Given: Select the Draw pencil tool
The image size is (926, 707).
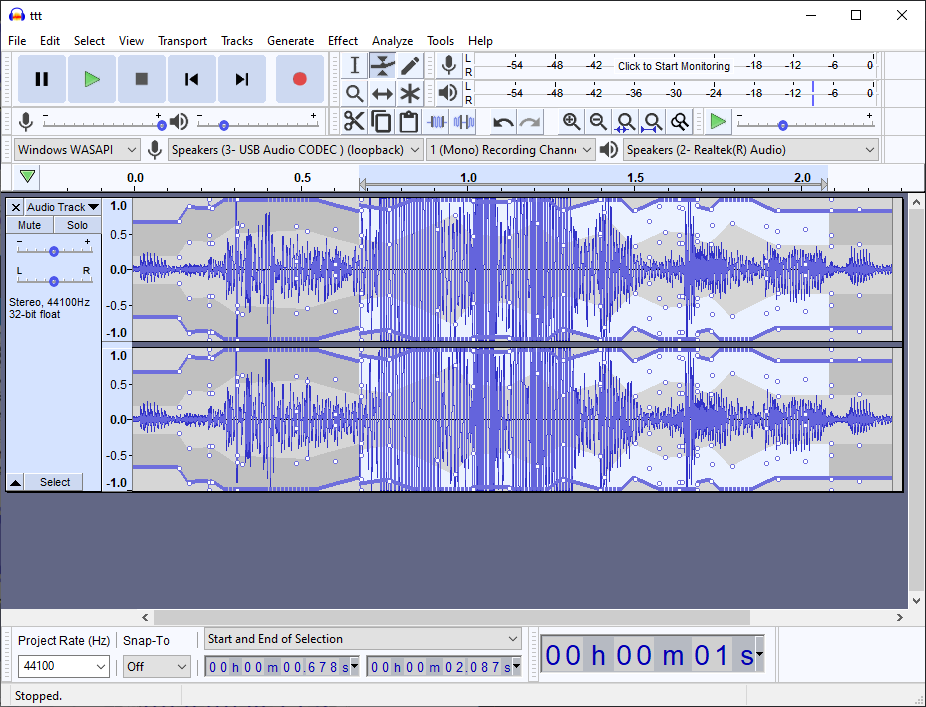Looking at the screenshot, I should [x=410, y=66].
